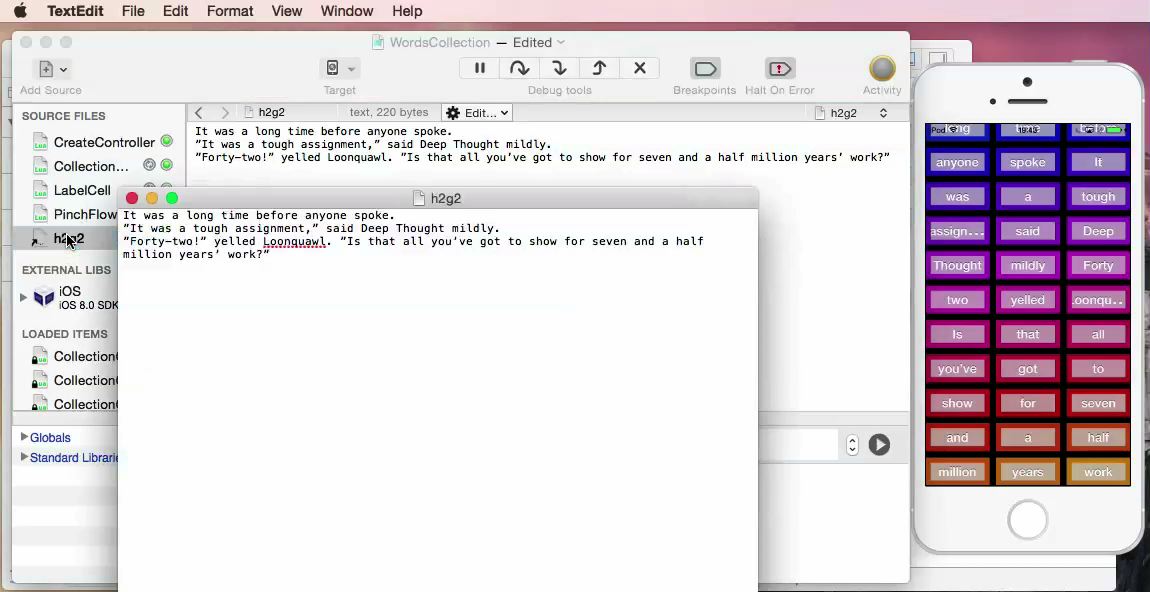This screenshot has height=592, width=1150.
Task: Click the h2g2 document icon in TextEdit title
Action: click(x=419, y=198)
